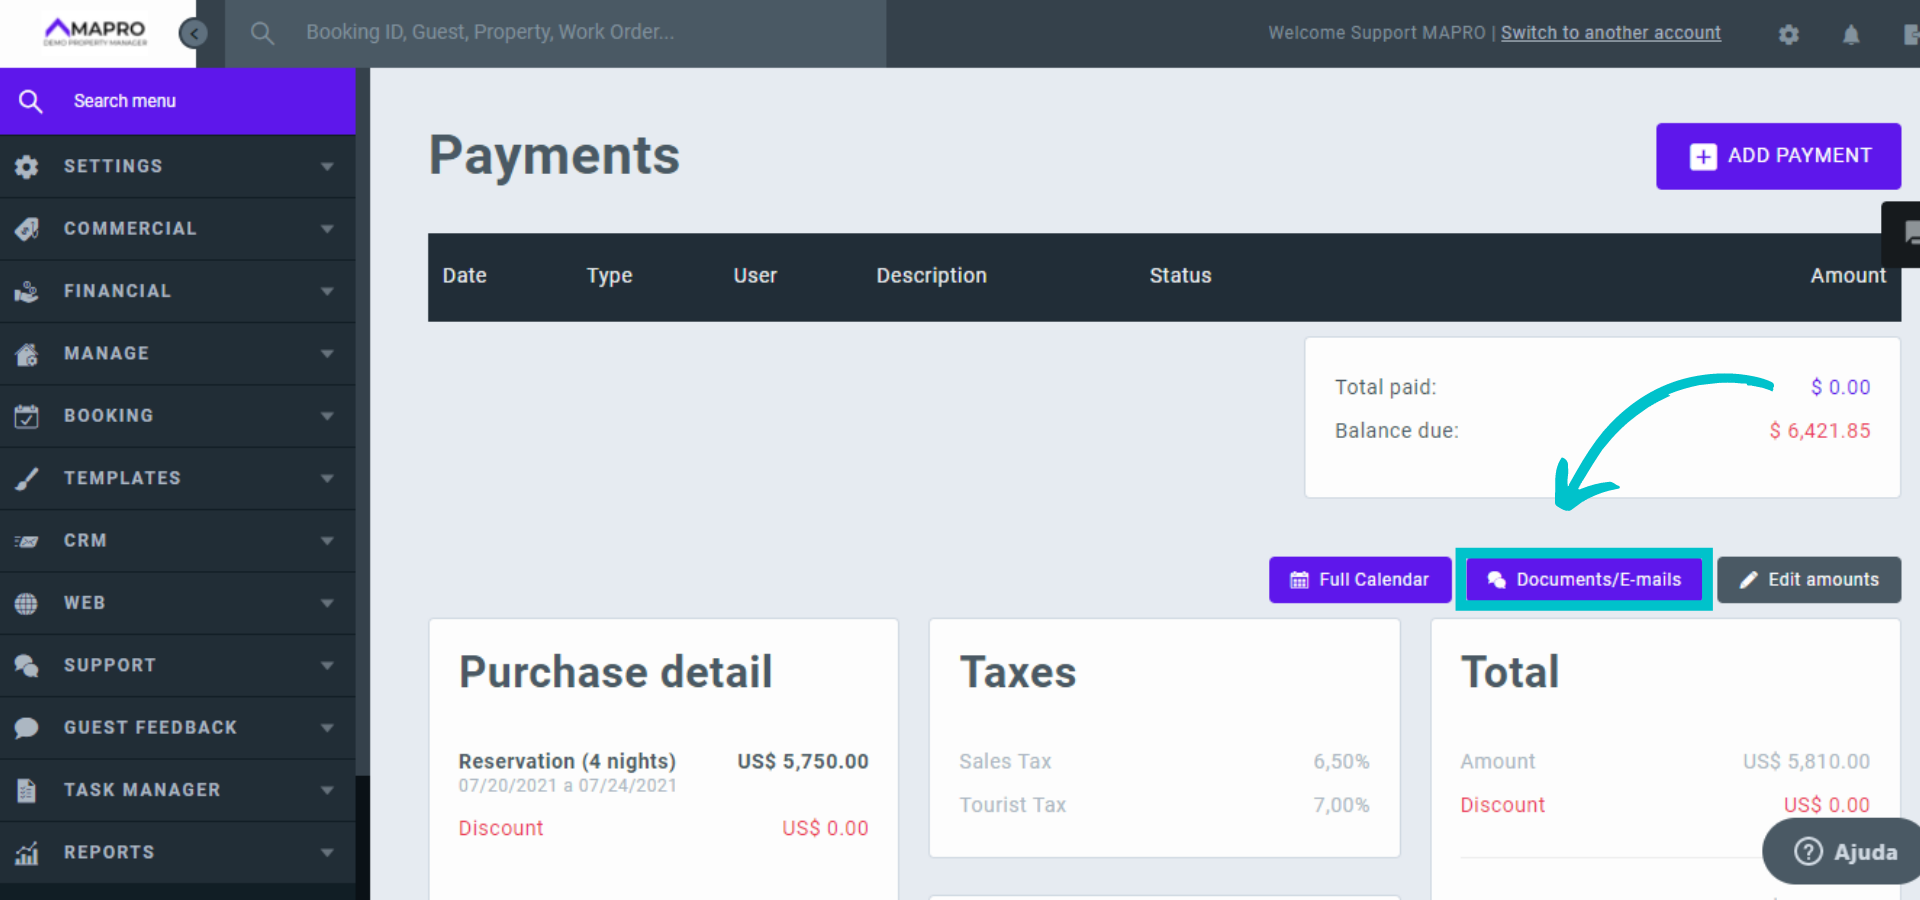Expand the Settings menu arrow

[327, 167]
